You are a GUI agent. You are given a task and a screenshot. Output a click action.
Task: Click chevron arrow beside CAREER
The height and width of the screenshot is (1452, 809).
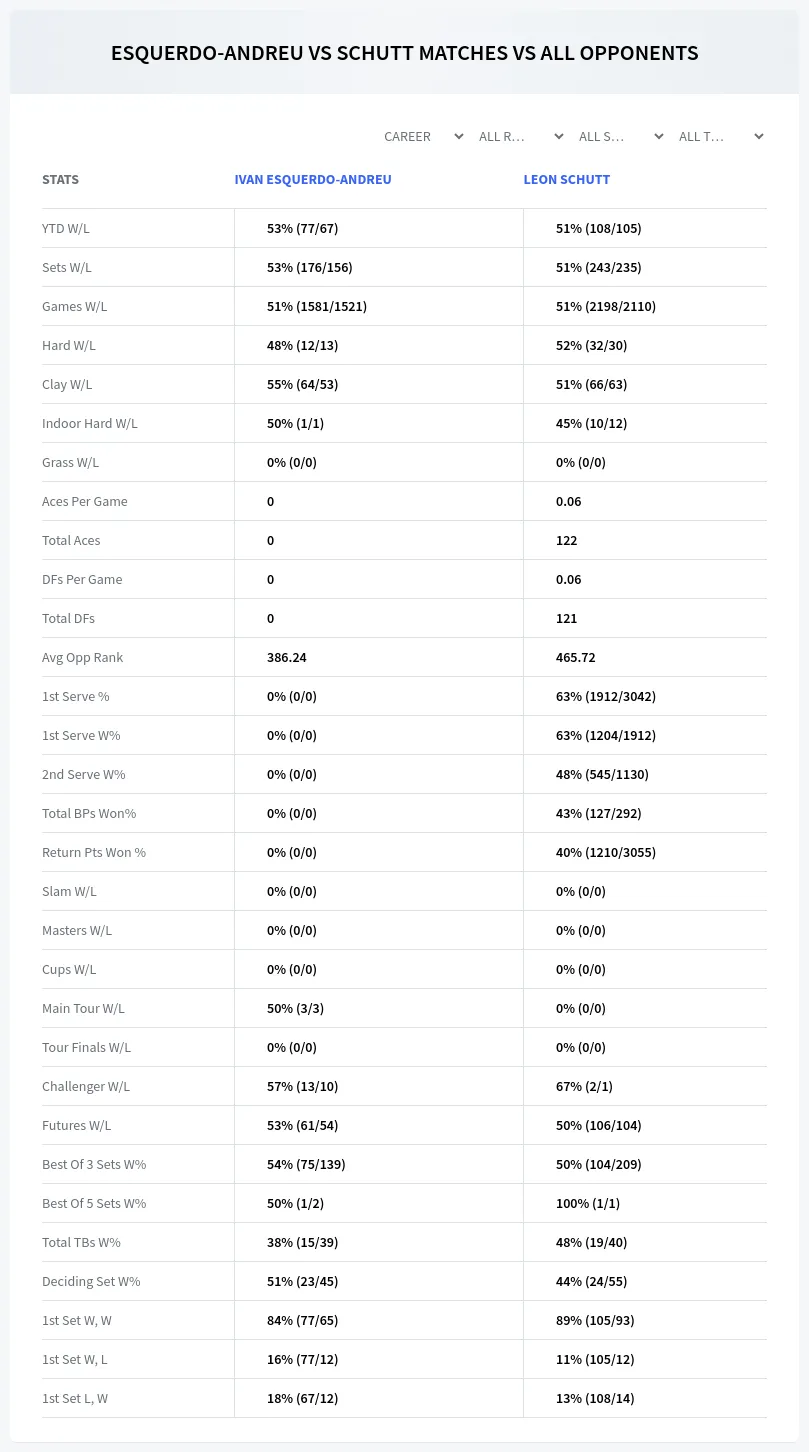pos(459,136)
